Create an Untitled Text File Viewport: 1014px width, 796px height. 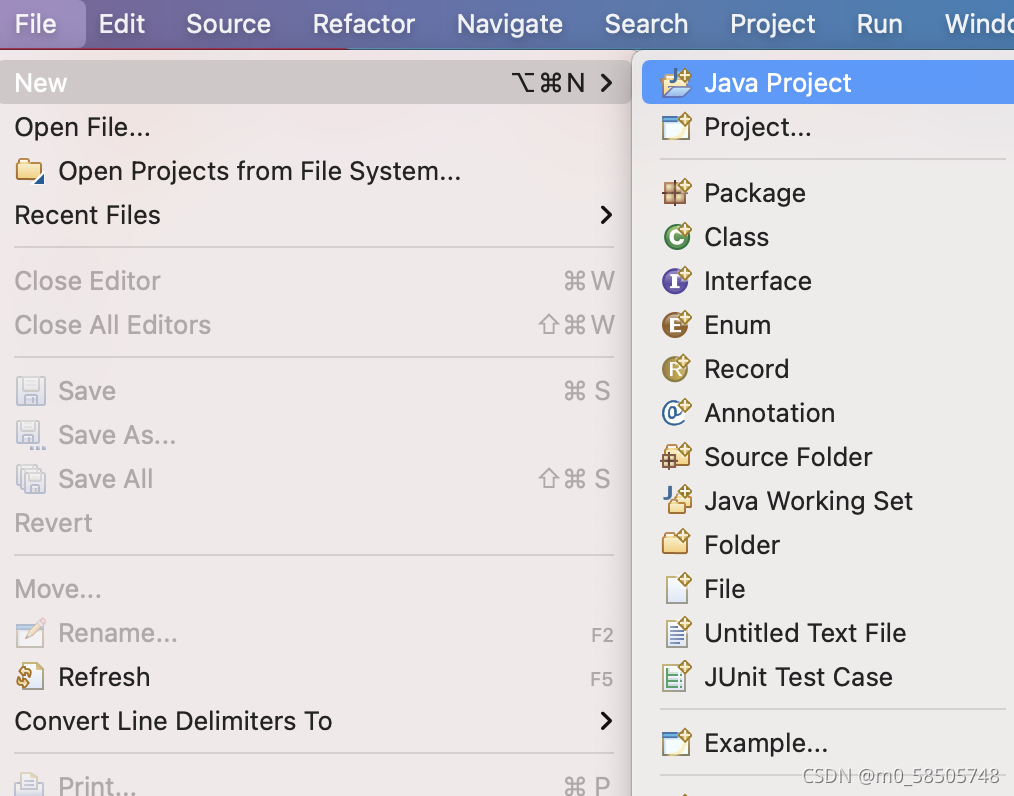[805, 633]
